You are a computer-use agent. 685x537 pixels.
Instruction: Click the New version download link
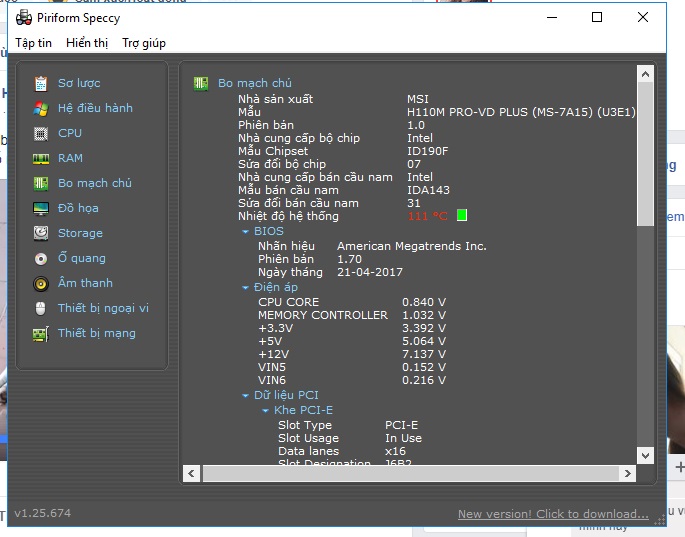553,514
